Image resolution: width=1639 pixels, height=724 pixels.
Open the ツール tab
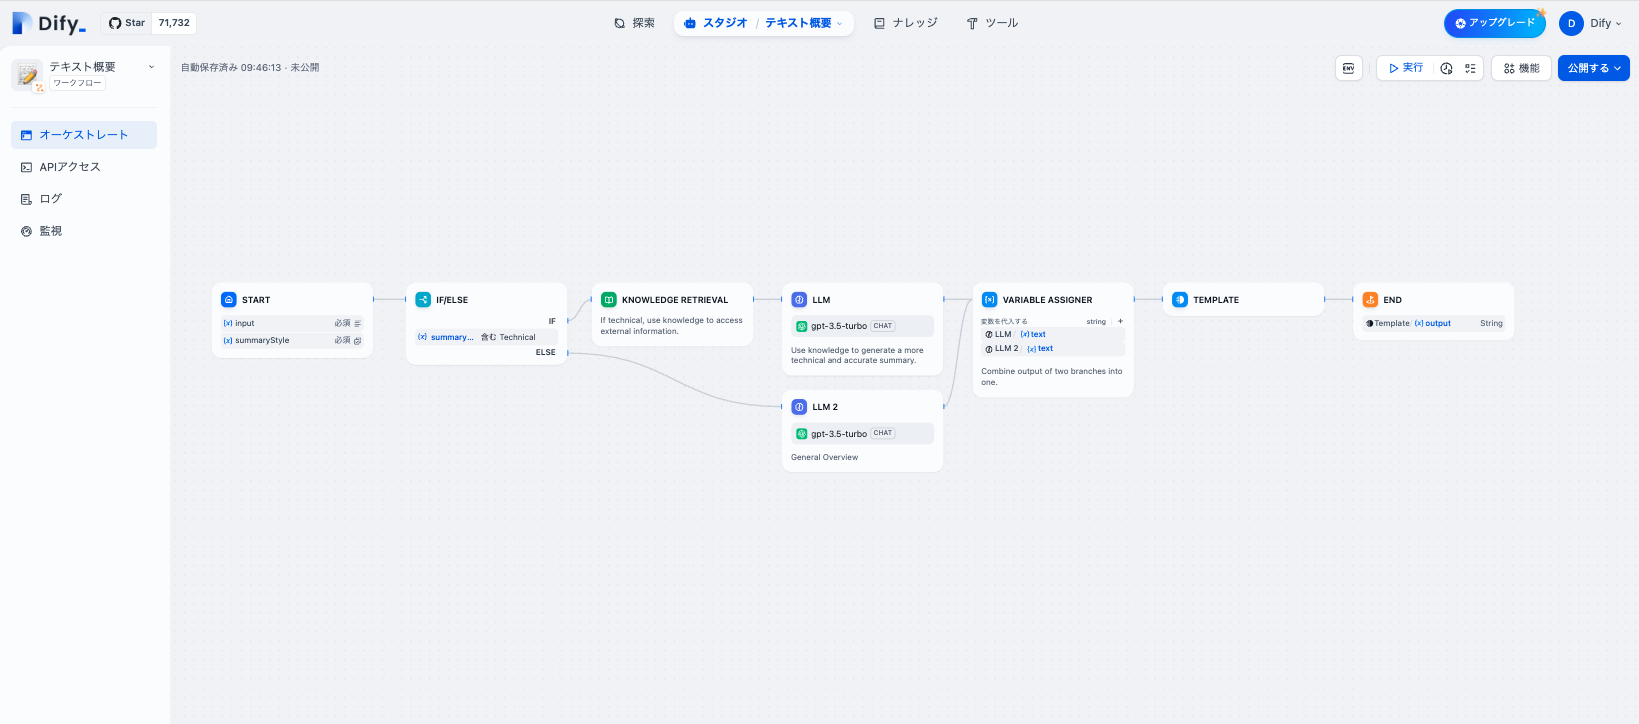click(991, 23)
